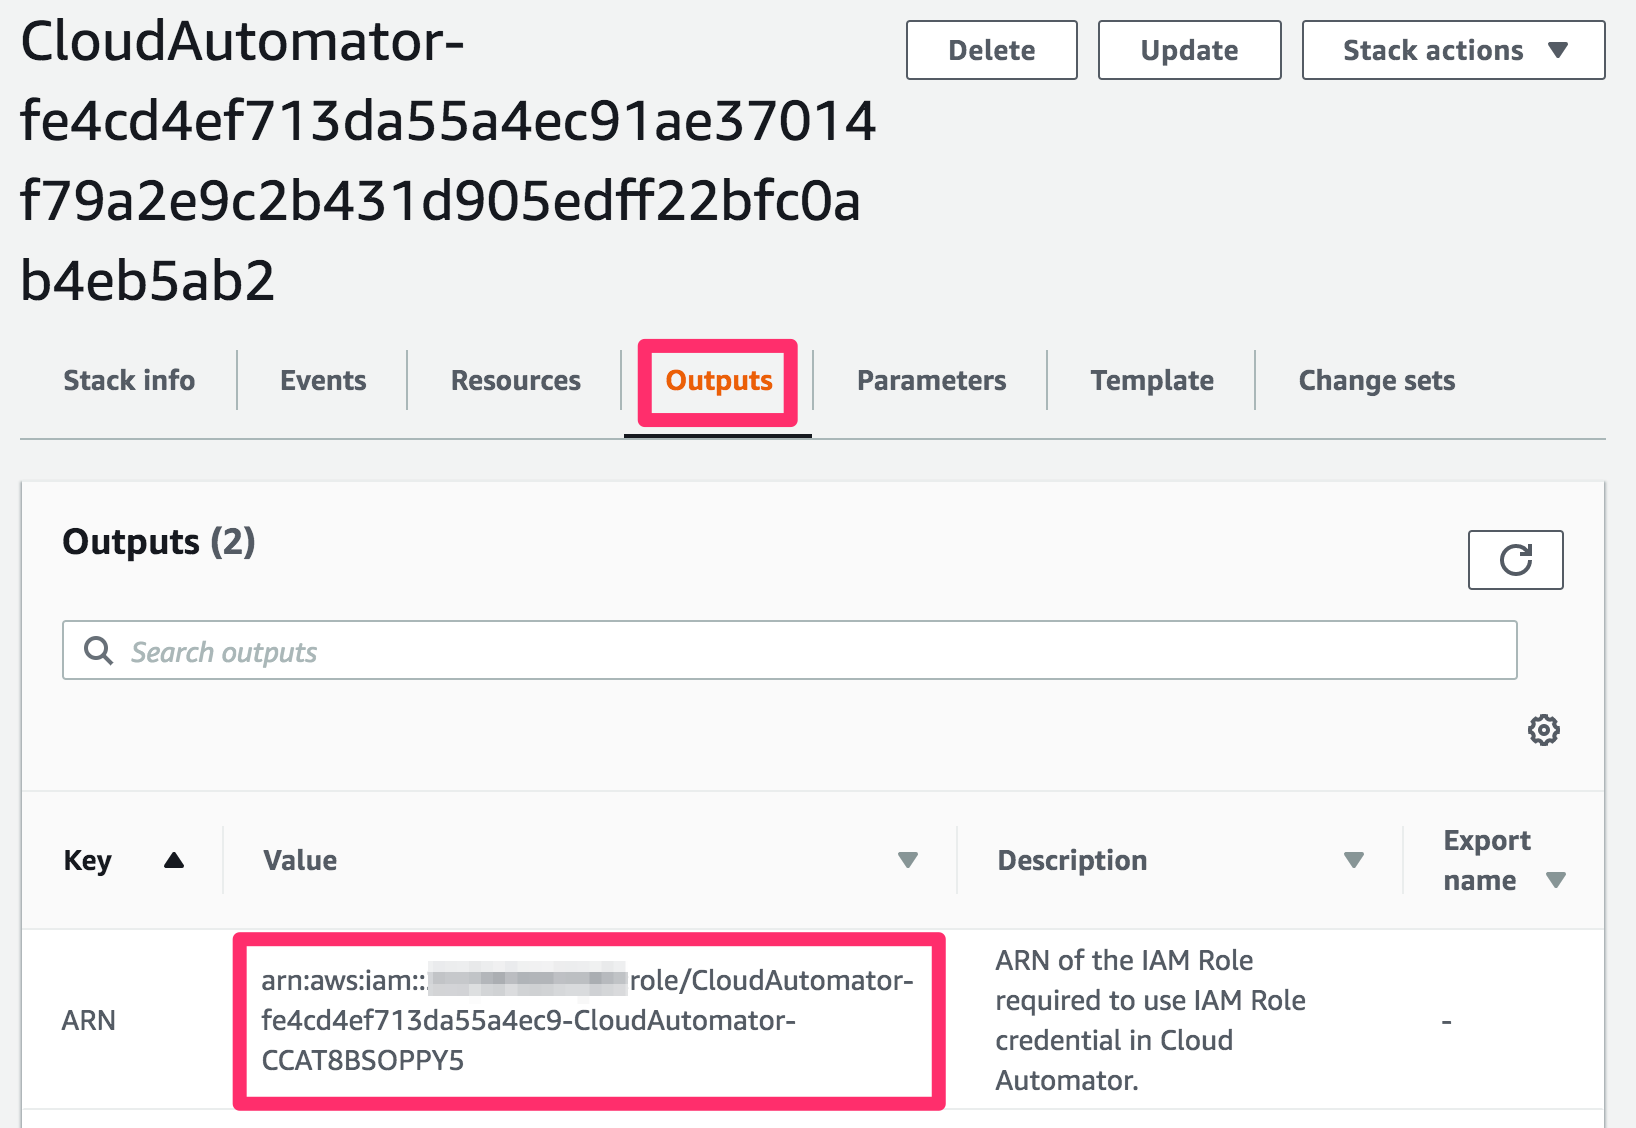1636x1128 pixels.
Task: Click the CloudAutomator stack name title
Action: (448, 160)
